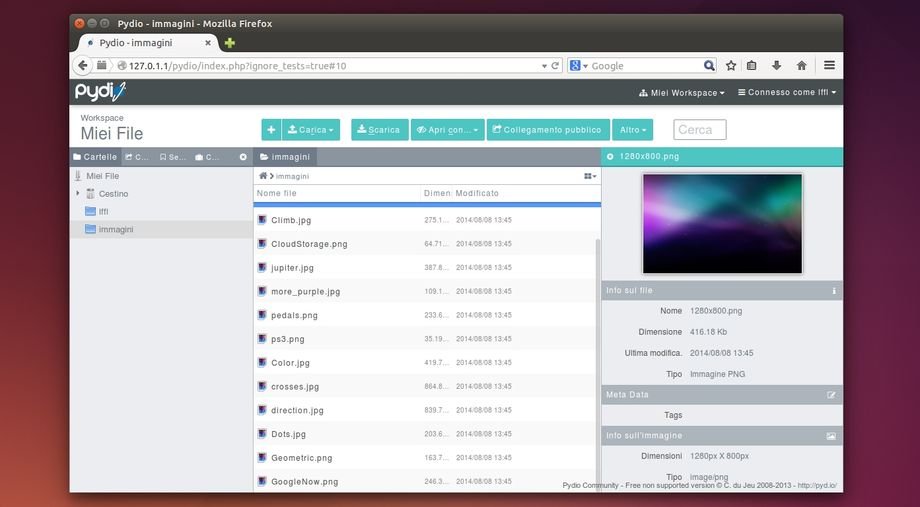The width and height of the screenshot is (920, 507).
Task: Open the Firefox hamburger menu
Action: (829, 66)
